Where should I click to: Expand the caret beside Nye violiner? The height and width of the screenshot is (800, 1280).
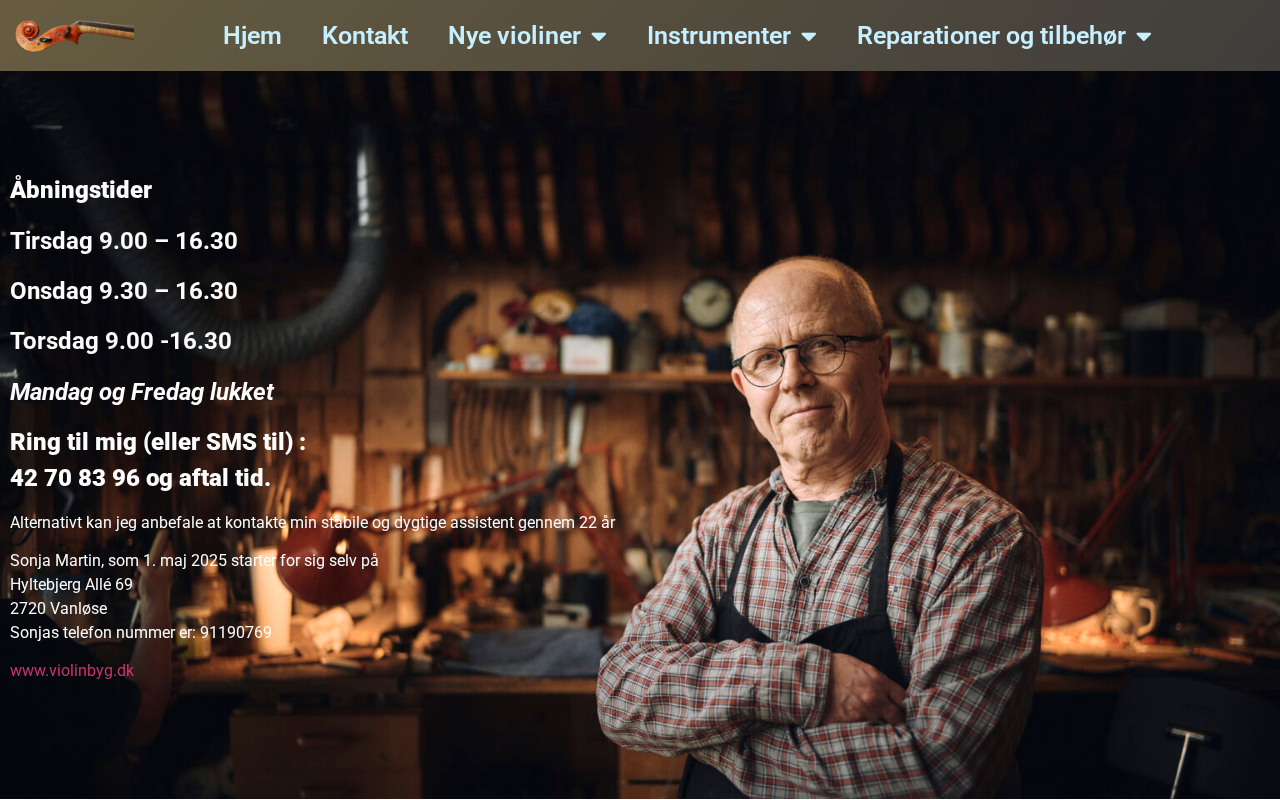[599, 36]
